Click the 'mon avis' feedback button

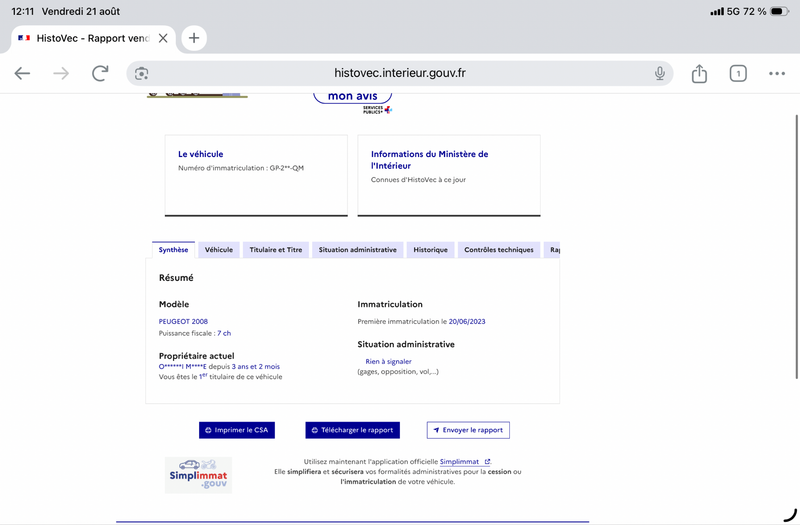tap(353, 96)
